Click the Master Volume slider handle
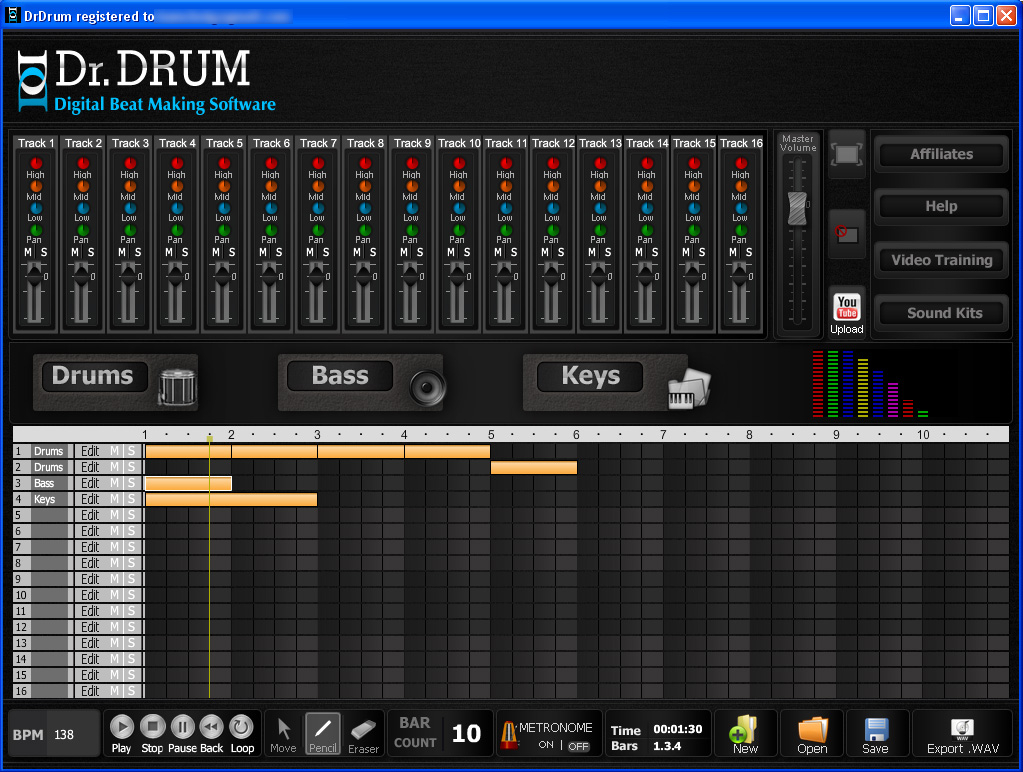 797,208
